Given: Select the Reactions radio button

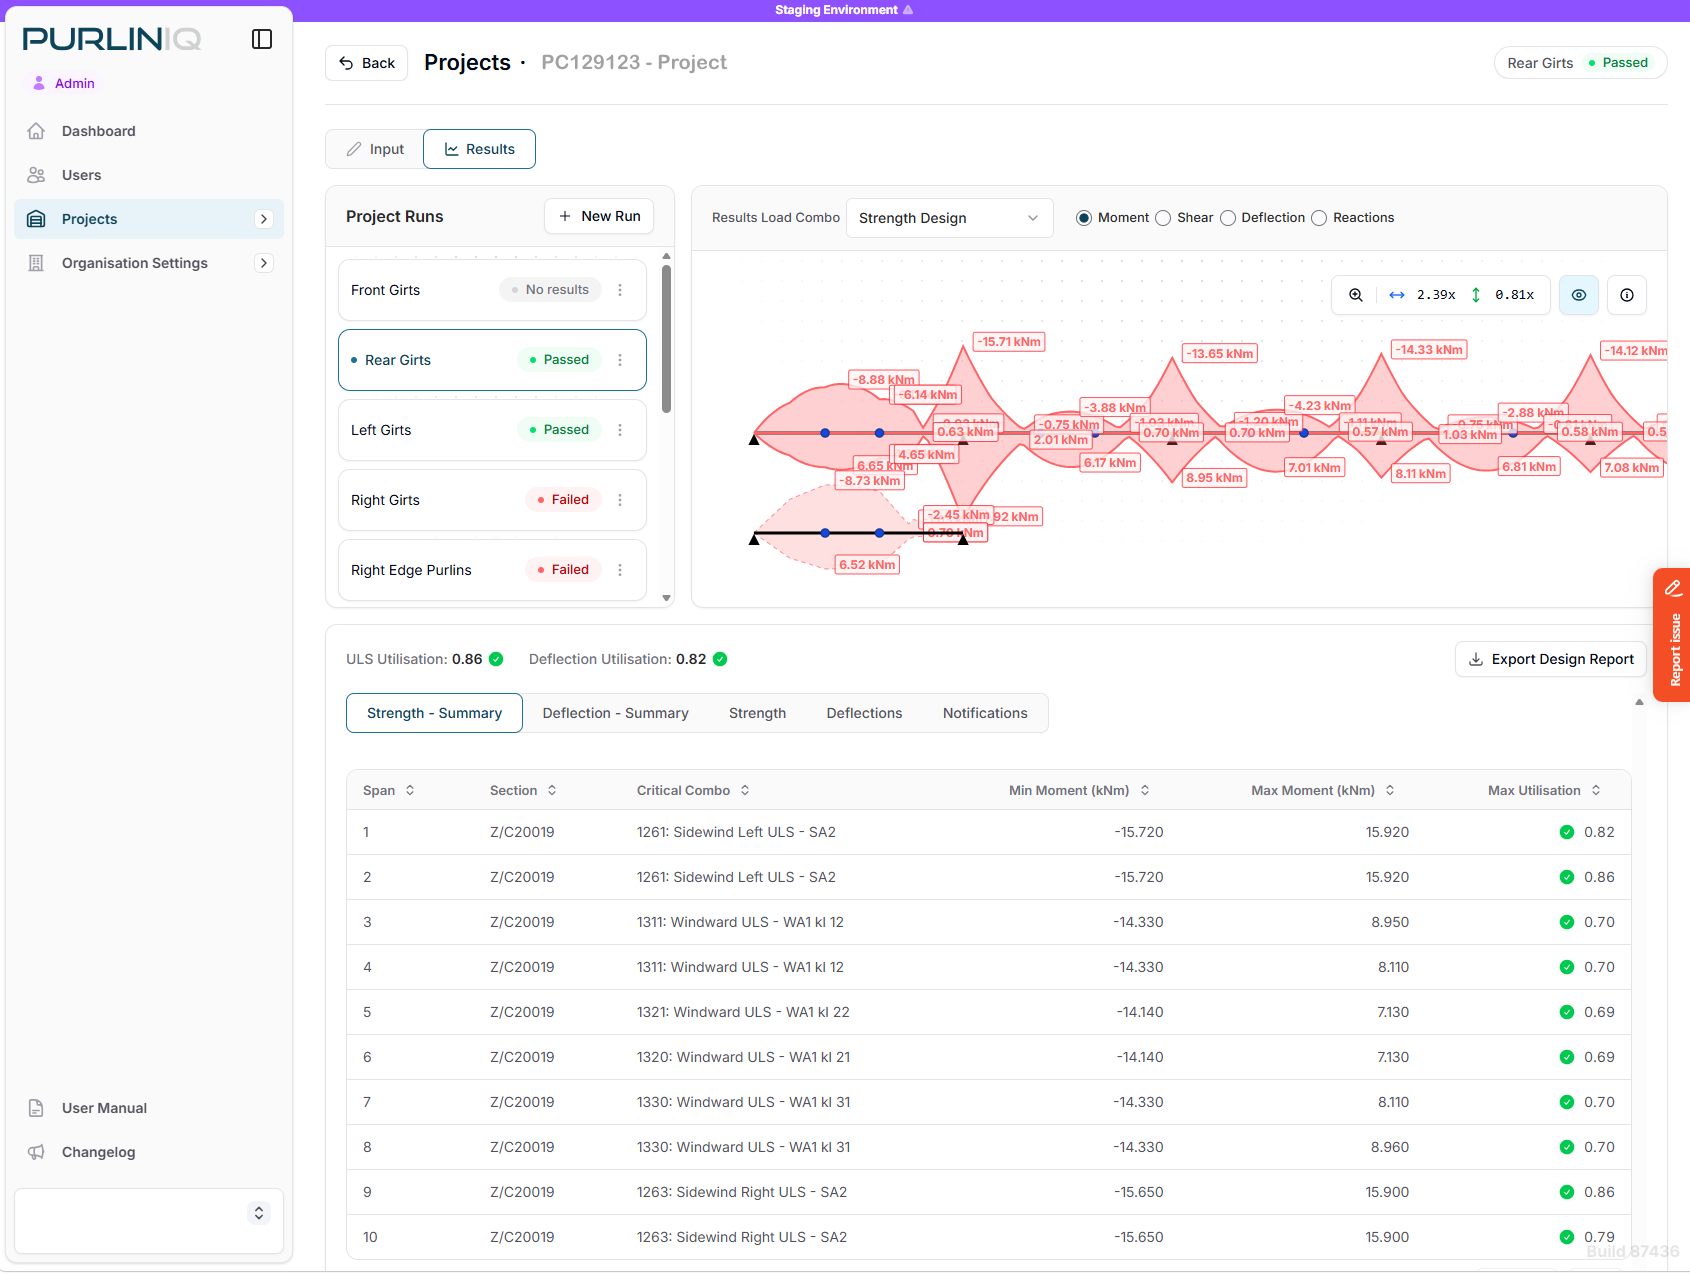Looking at the screenshot, I should click(1319, 218).
